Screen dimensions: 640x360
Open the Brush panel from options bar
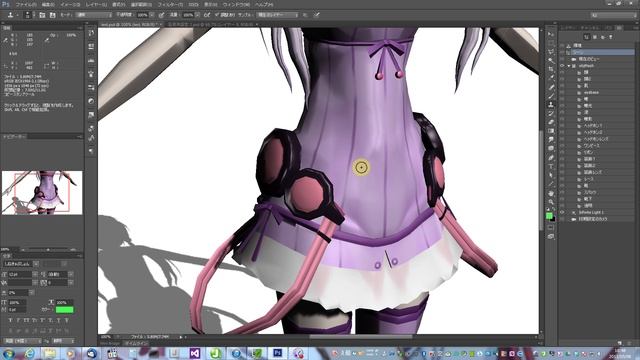(x=42, y=15)
